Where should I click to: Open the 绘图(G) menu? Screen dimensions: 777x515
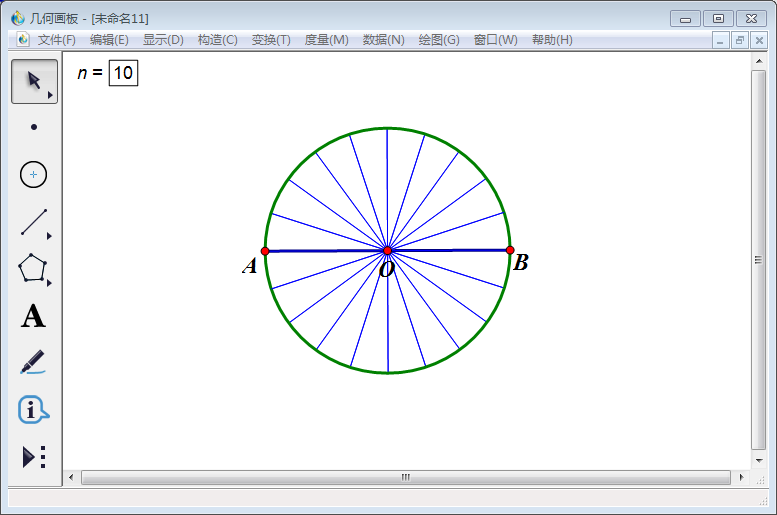pyautogui.click(x=439, y=40)
